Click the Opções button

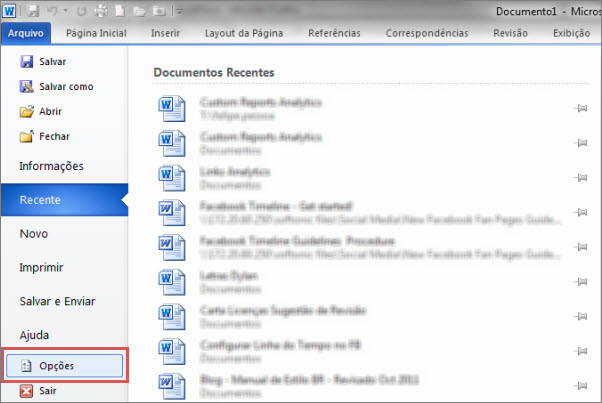(x=64, y=365)
